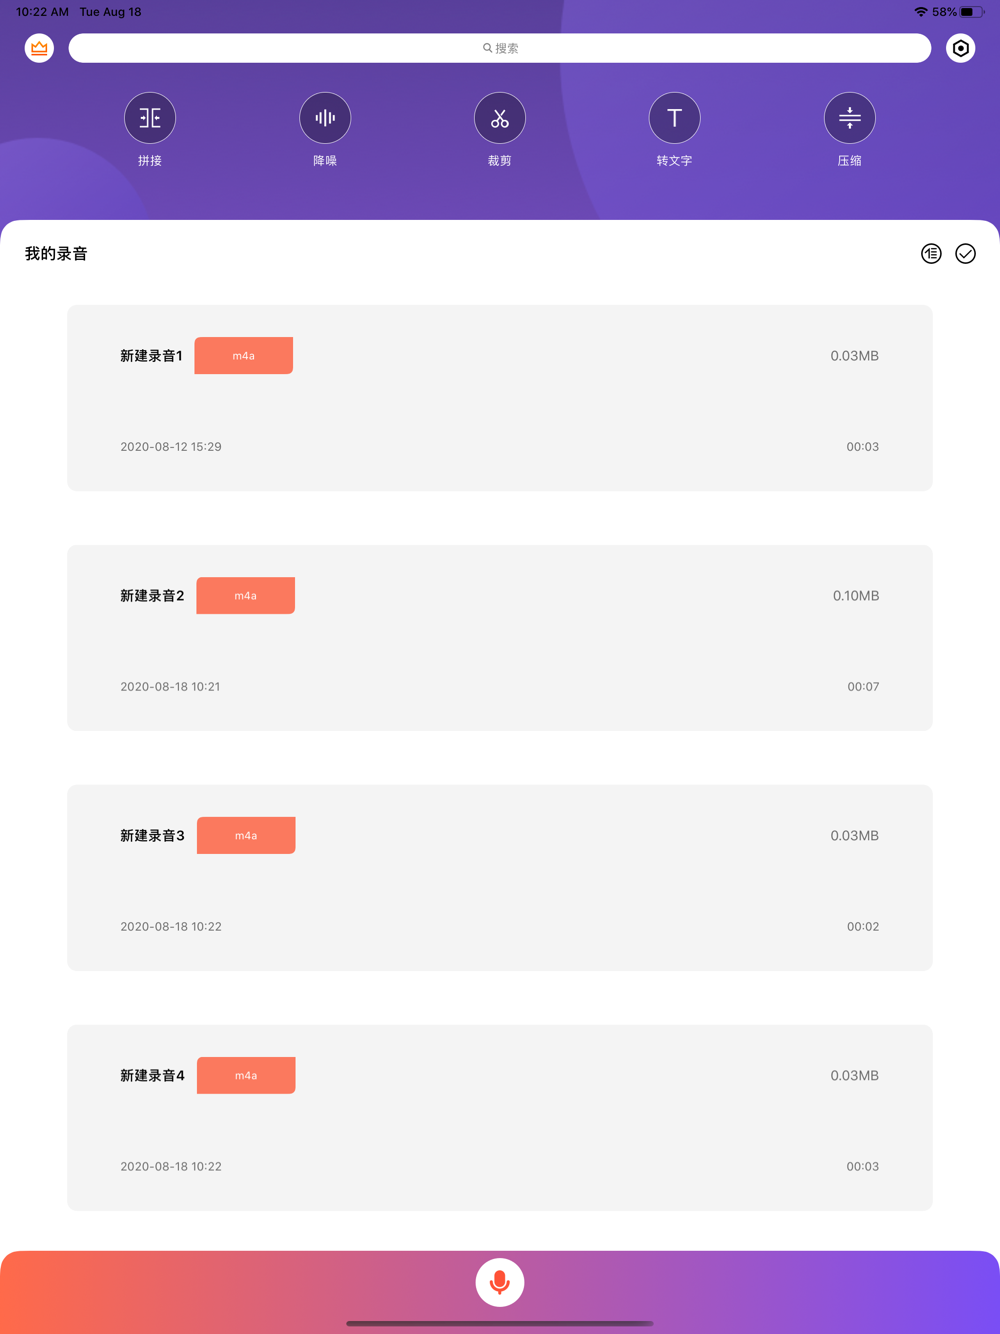Start recording with the microphone button
The image size is (1000, 1334).
click(500, 1282)
